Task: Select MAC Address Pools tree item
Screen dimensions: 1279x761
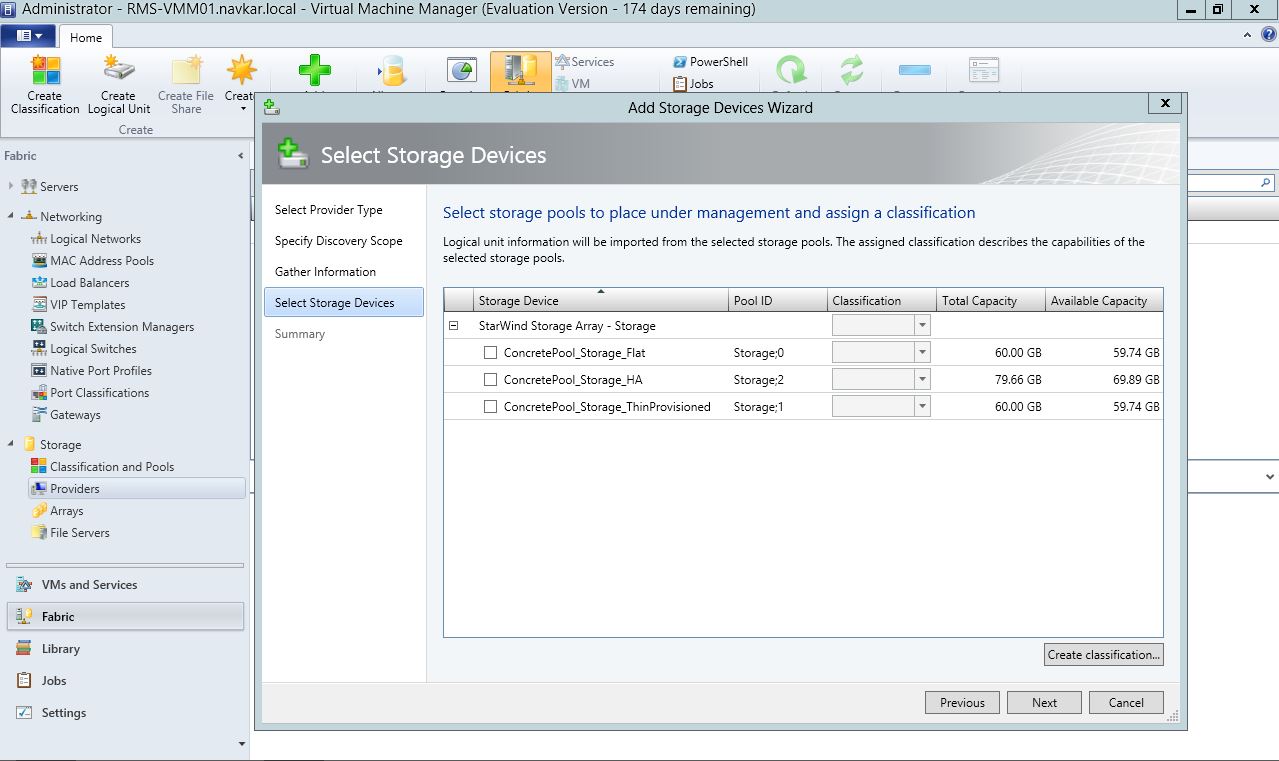Action: point(102,261)
